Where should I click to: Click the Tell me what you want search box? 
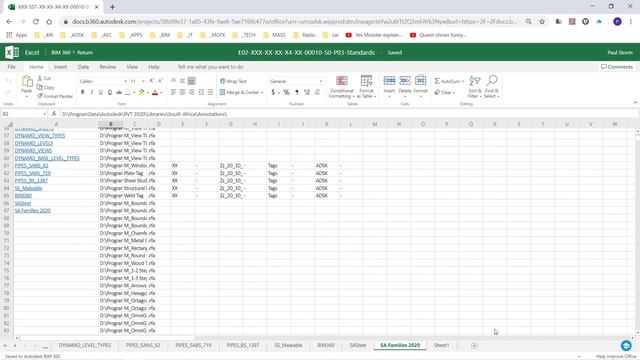(x=210, y=67)
